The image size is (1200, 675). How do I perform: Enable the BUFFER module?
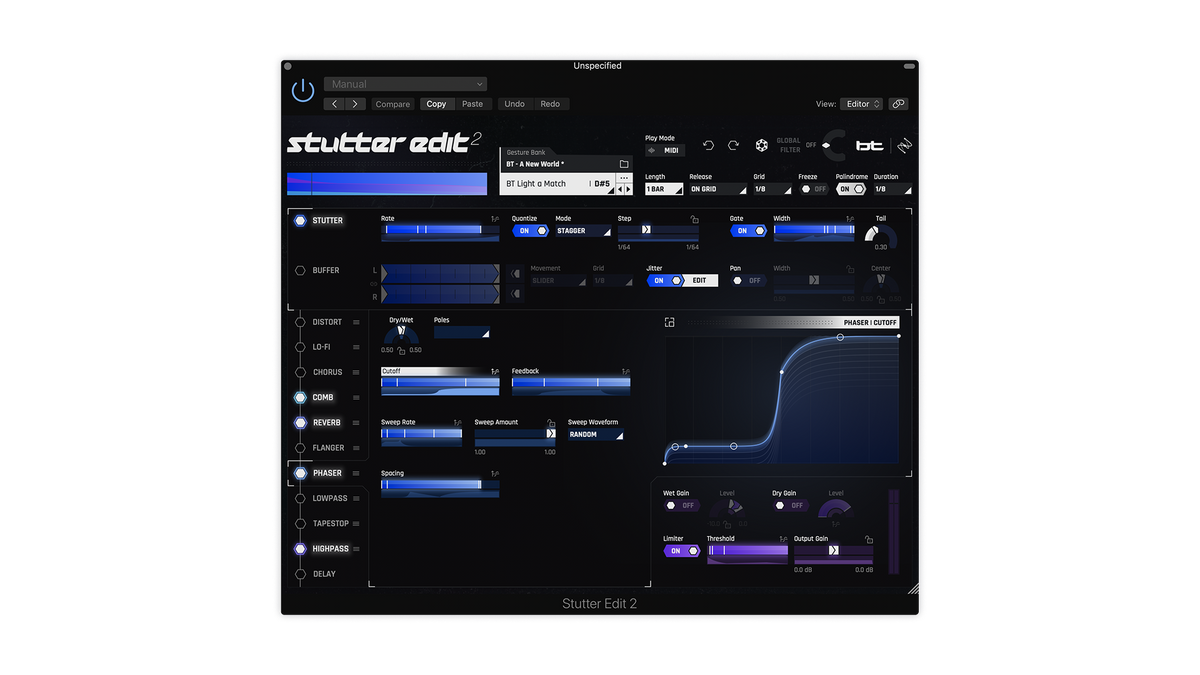300,271
